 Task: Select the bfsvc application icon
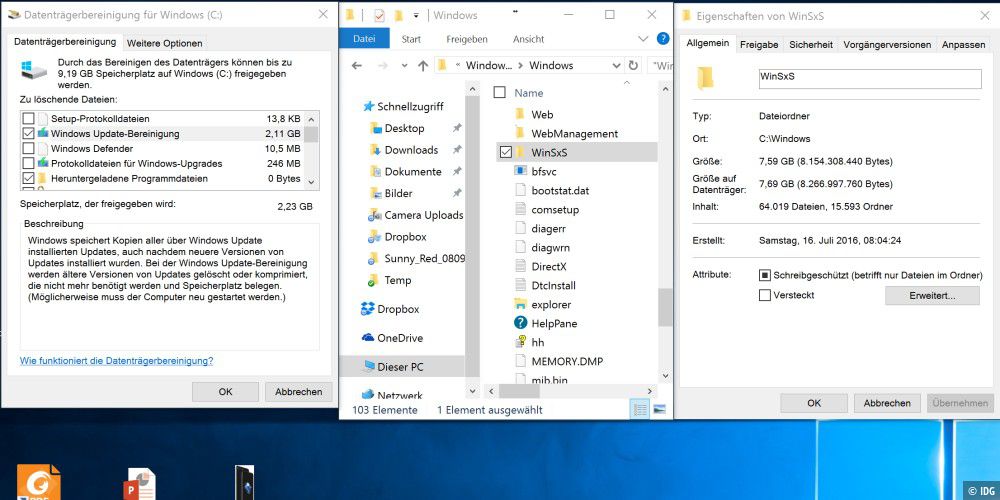tap(520, 171)
